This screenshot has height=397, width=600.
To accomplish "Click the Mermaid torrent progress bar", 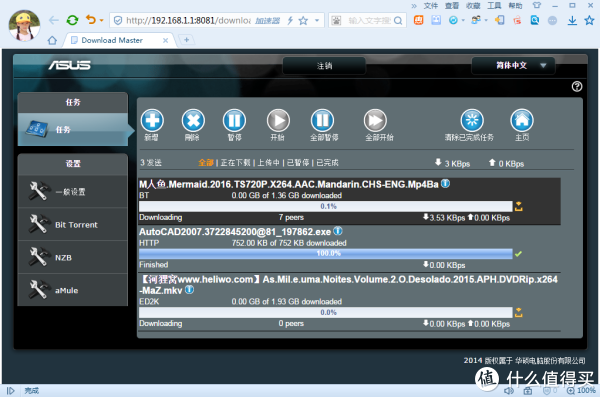I will point(326,206).
